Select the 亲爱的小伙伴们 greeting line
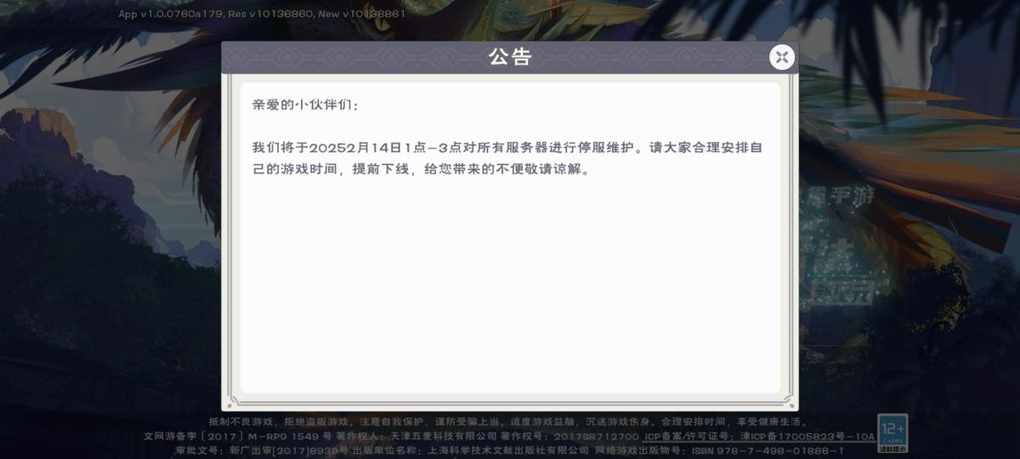The image size is (1020, 459). tap(305, 105)
